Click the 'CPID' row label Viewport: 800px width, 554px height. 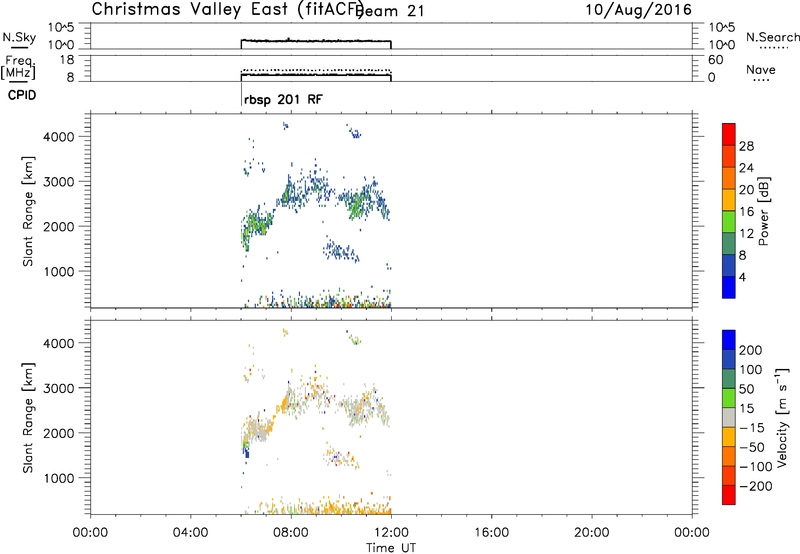(x=22, y=95)
